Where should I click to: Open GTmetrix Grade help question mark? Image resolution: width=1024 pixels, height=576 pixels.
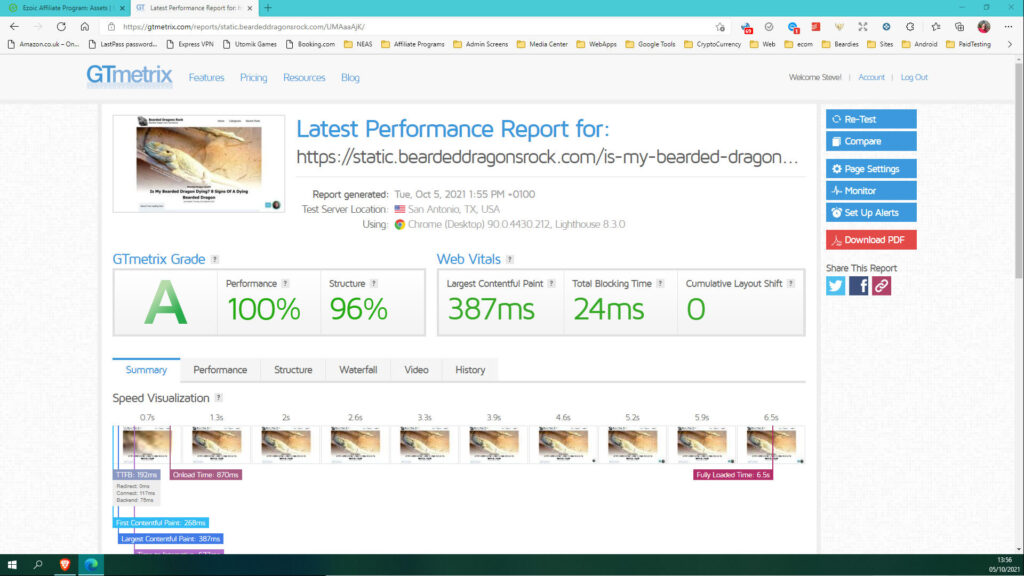coord(215,259)
